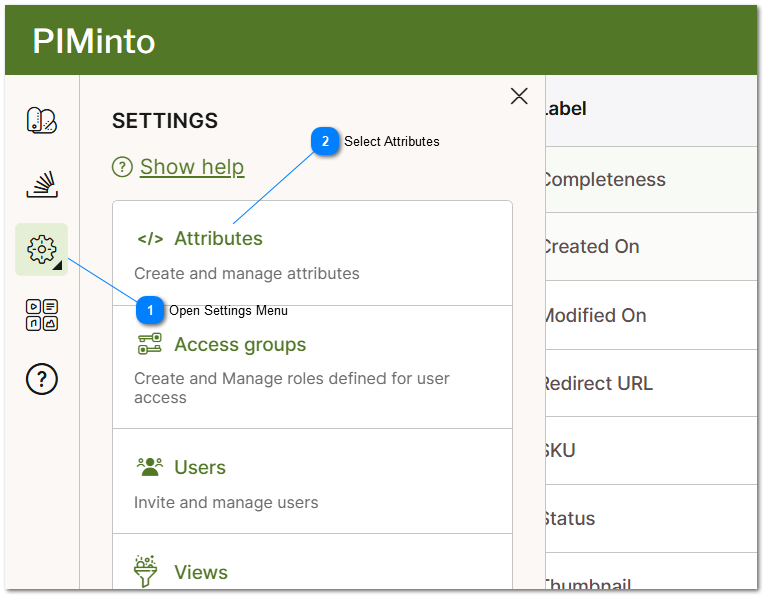Click the Show help link
Screen dimensions: 766x598
(192, 167)
